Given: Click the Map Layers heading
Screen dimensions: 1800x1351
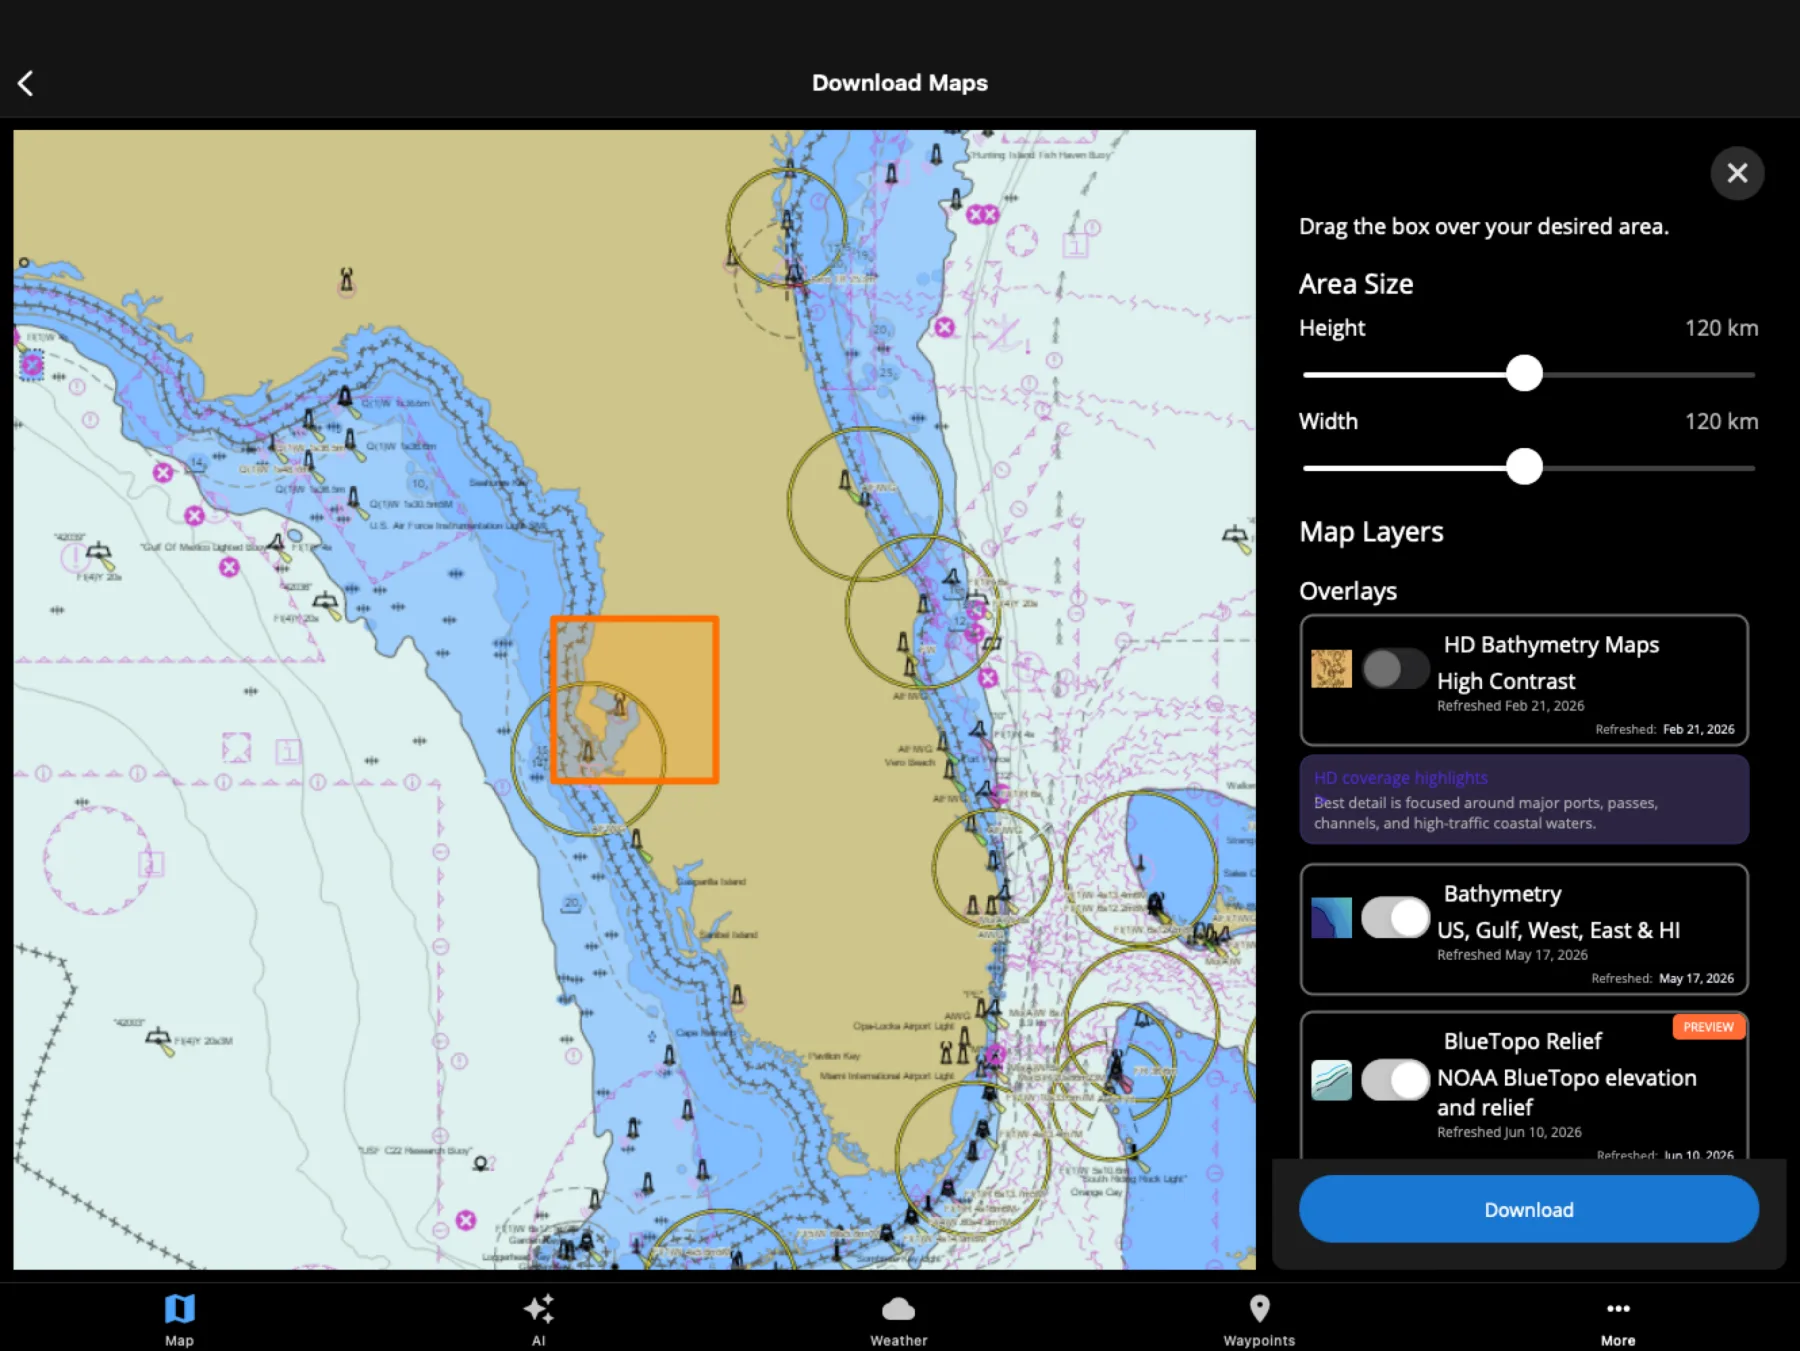Looking at the screenshot, I should [x=1371, y=532].
